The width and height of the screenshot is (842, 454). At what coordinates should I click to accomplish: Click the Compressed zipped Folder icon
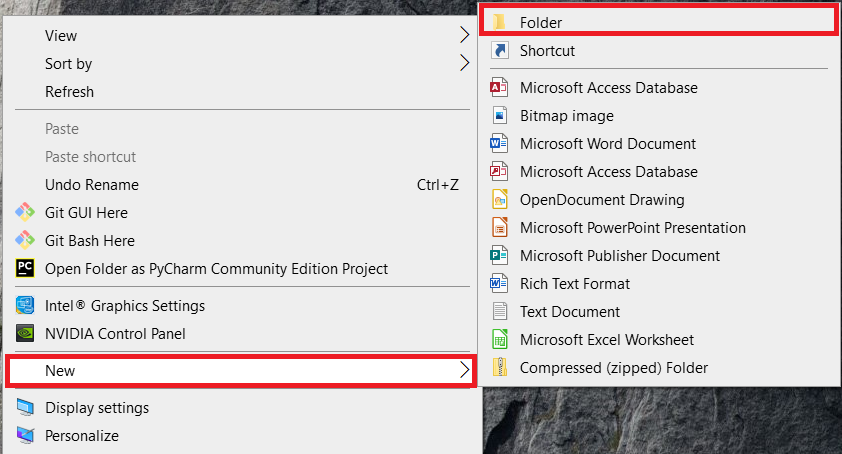coord(499,367)
